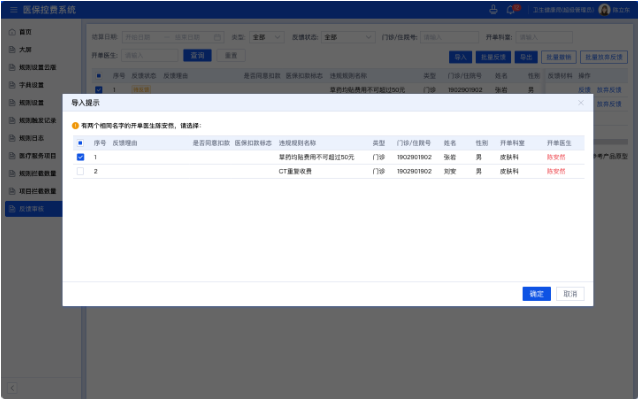640x400 pixels.
Task: Open the 类型 dropdown showing 全部
Action: [268, 37]
